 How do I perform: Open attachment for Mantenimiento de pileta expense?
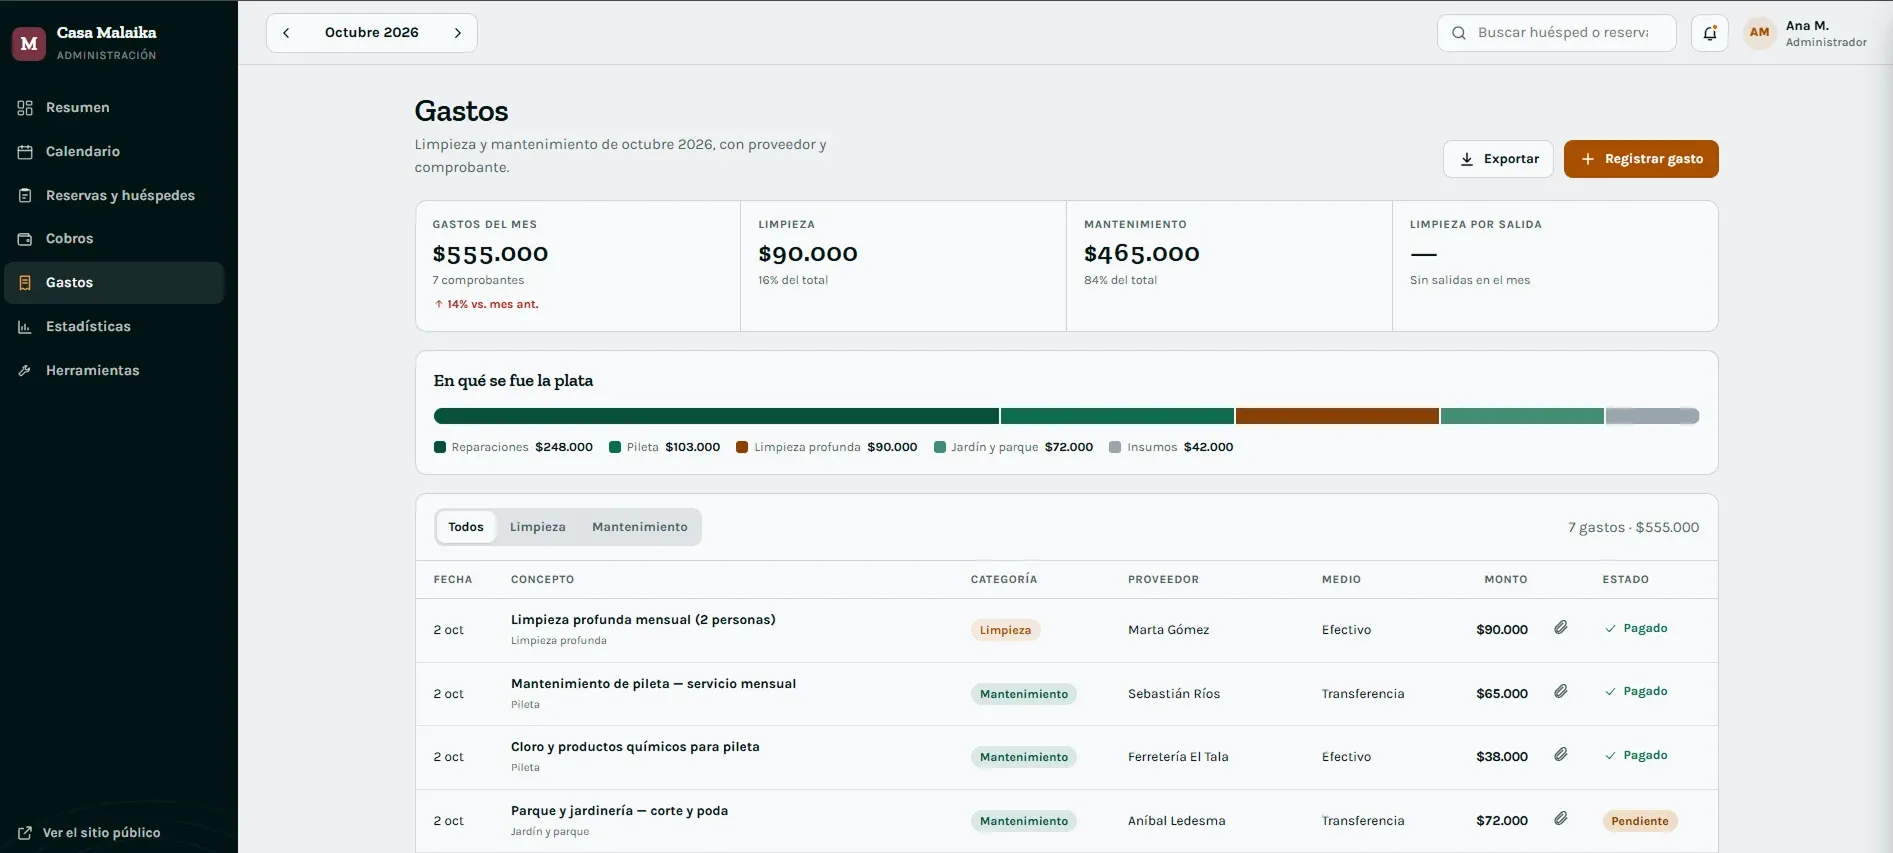pos(1561,692)
